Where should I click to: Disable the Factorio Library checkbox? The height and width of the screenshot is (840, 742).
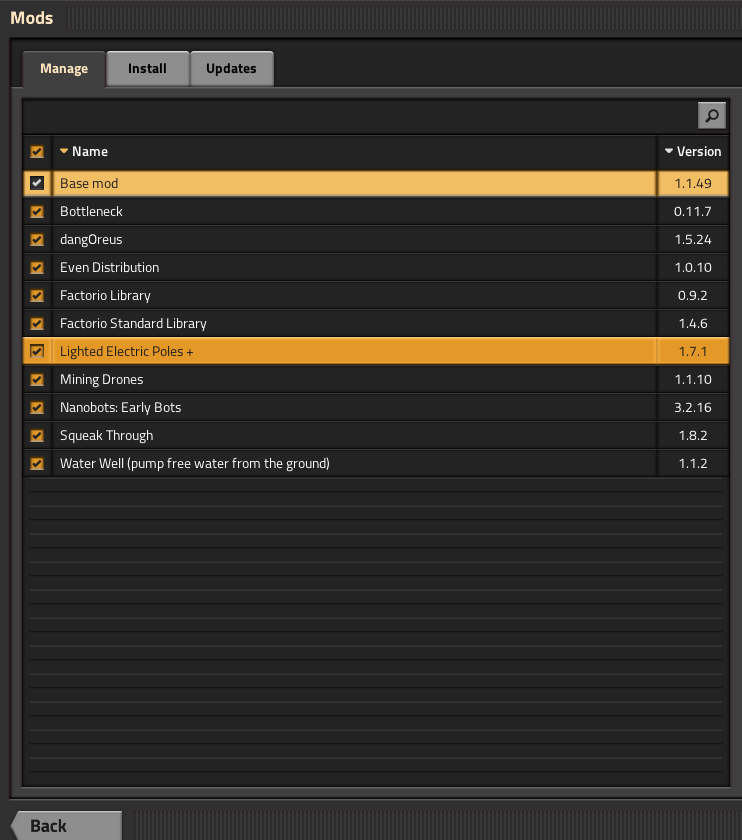click(37, 296)
